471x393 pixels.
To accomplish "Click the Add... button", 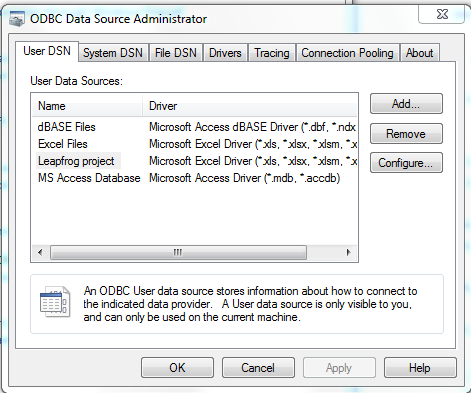I will click(406, 104).
